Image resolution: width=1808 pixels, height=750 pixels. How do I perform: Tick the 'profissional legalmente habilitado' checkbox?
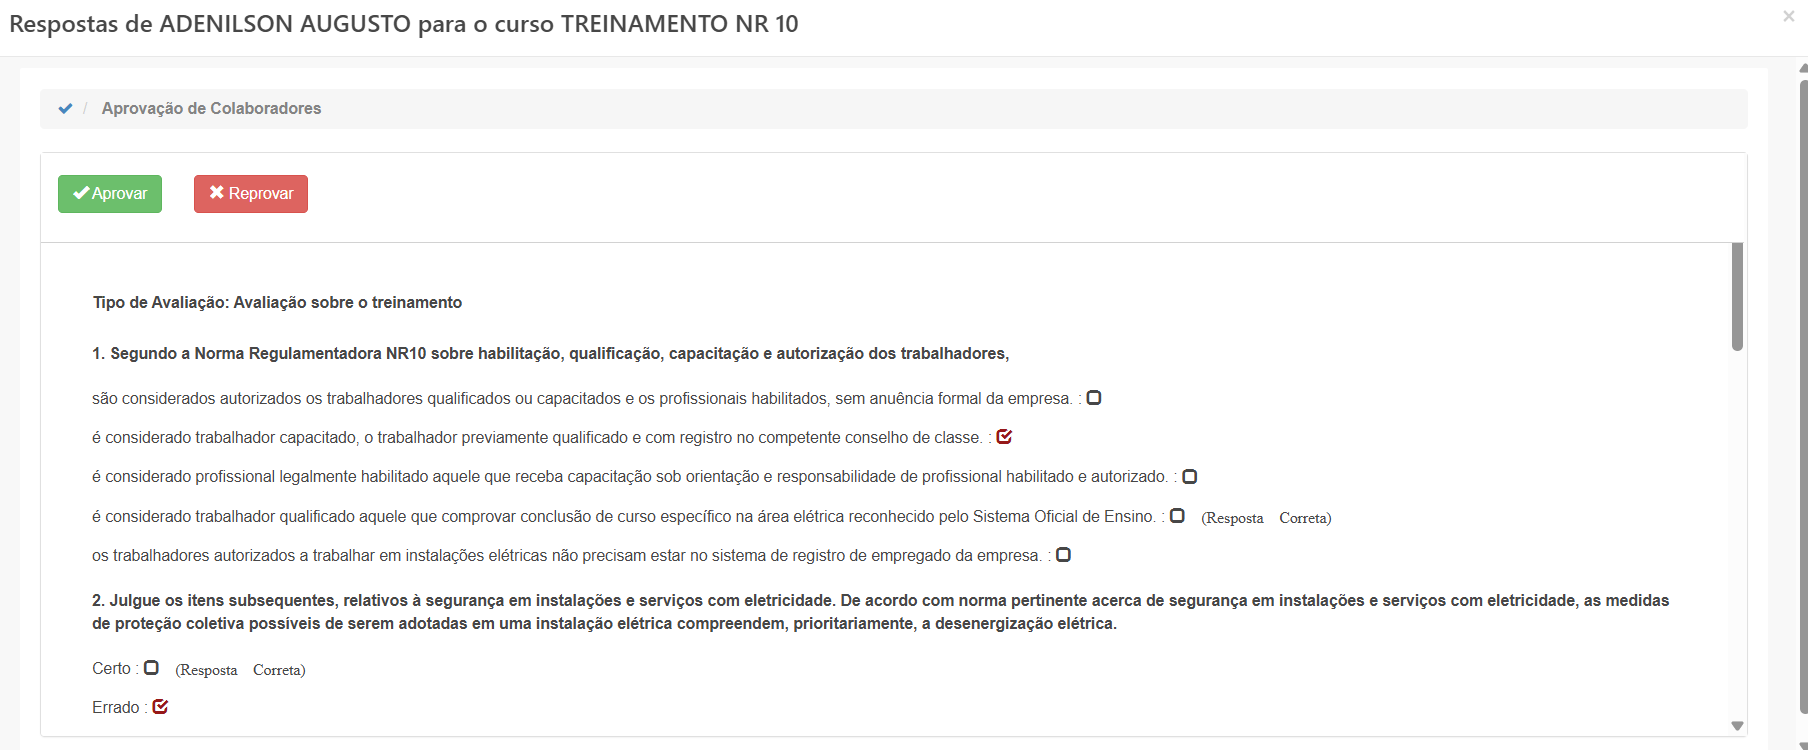[x=1190, y=477]
